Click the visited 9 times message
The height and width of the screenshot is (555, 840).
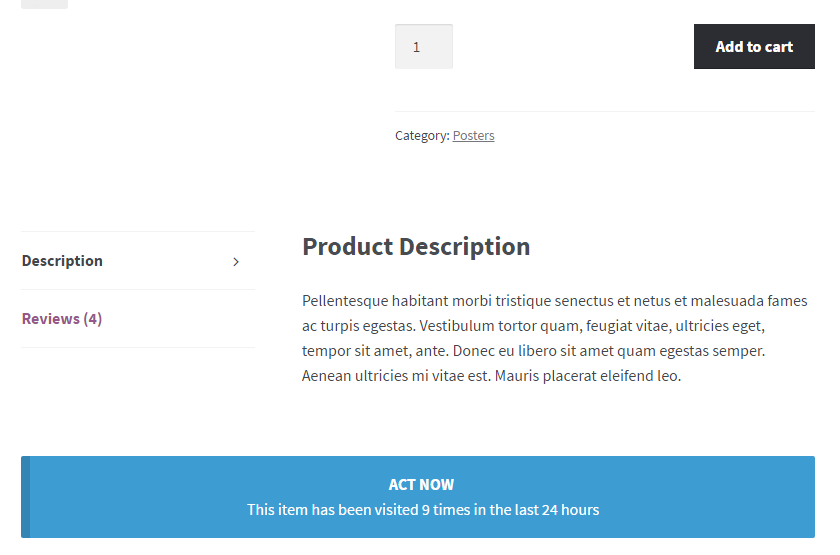(x=423, y=509)
